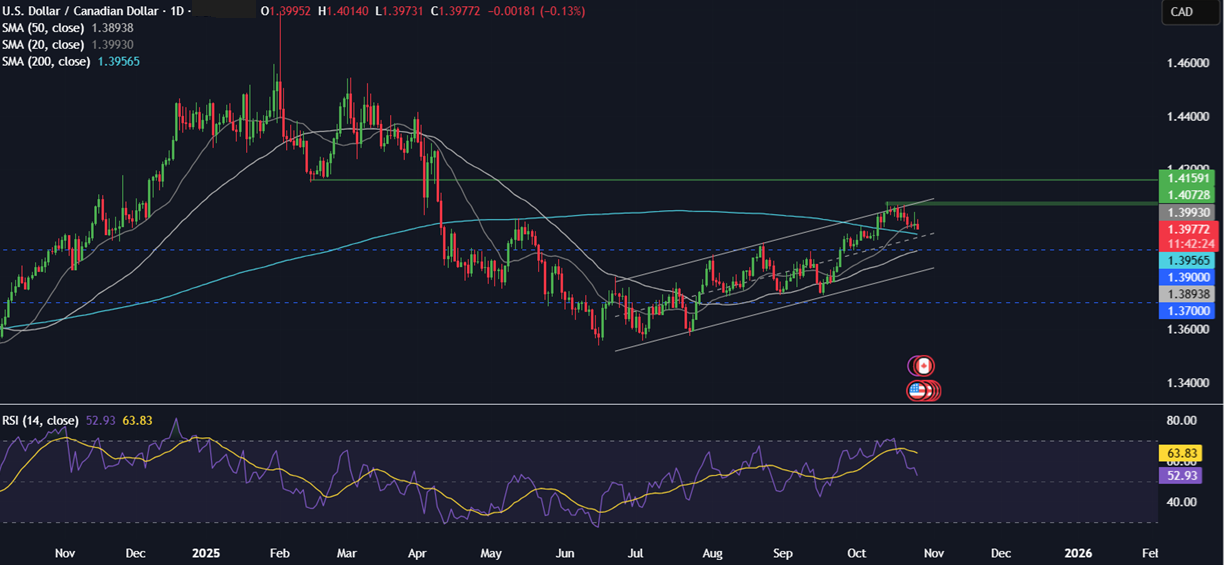Click the 1D interval label in the chart legend

(182, 11)
